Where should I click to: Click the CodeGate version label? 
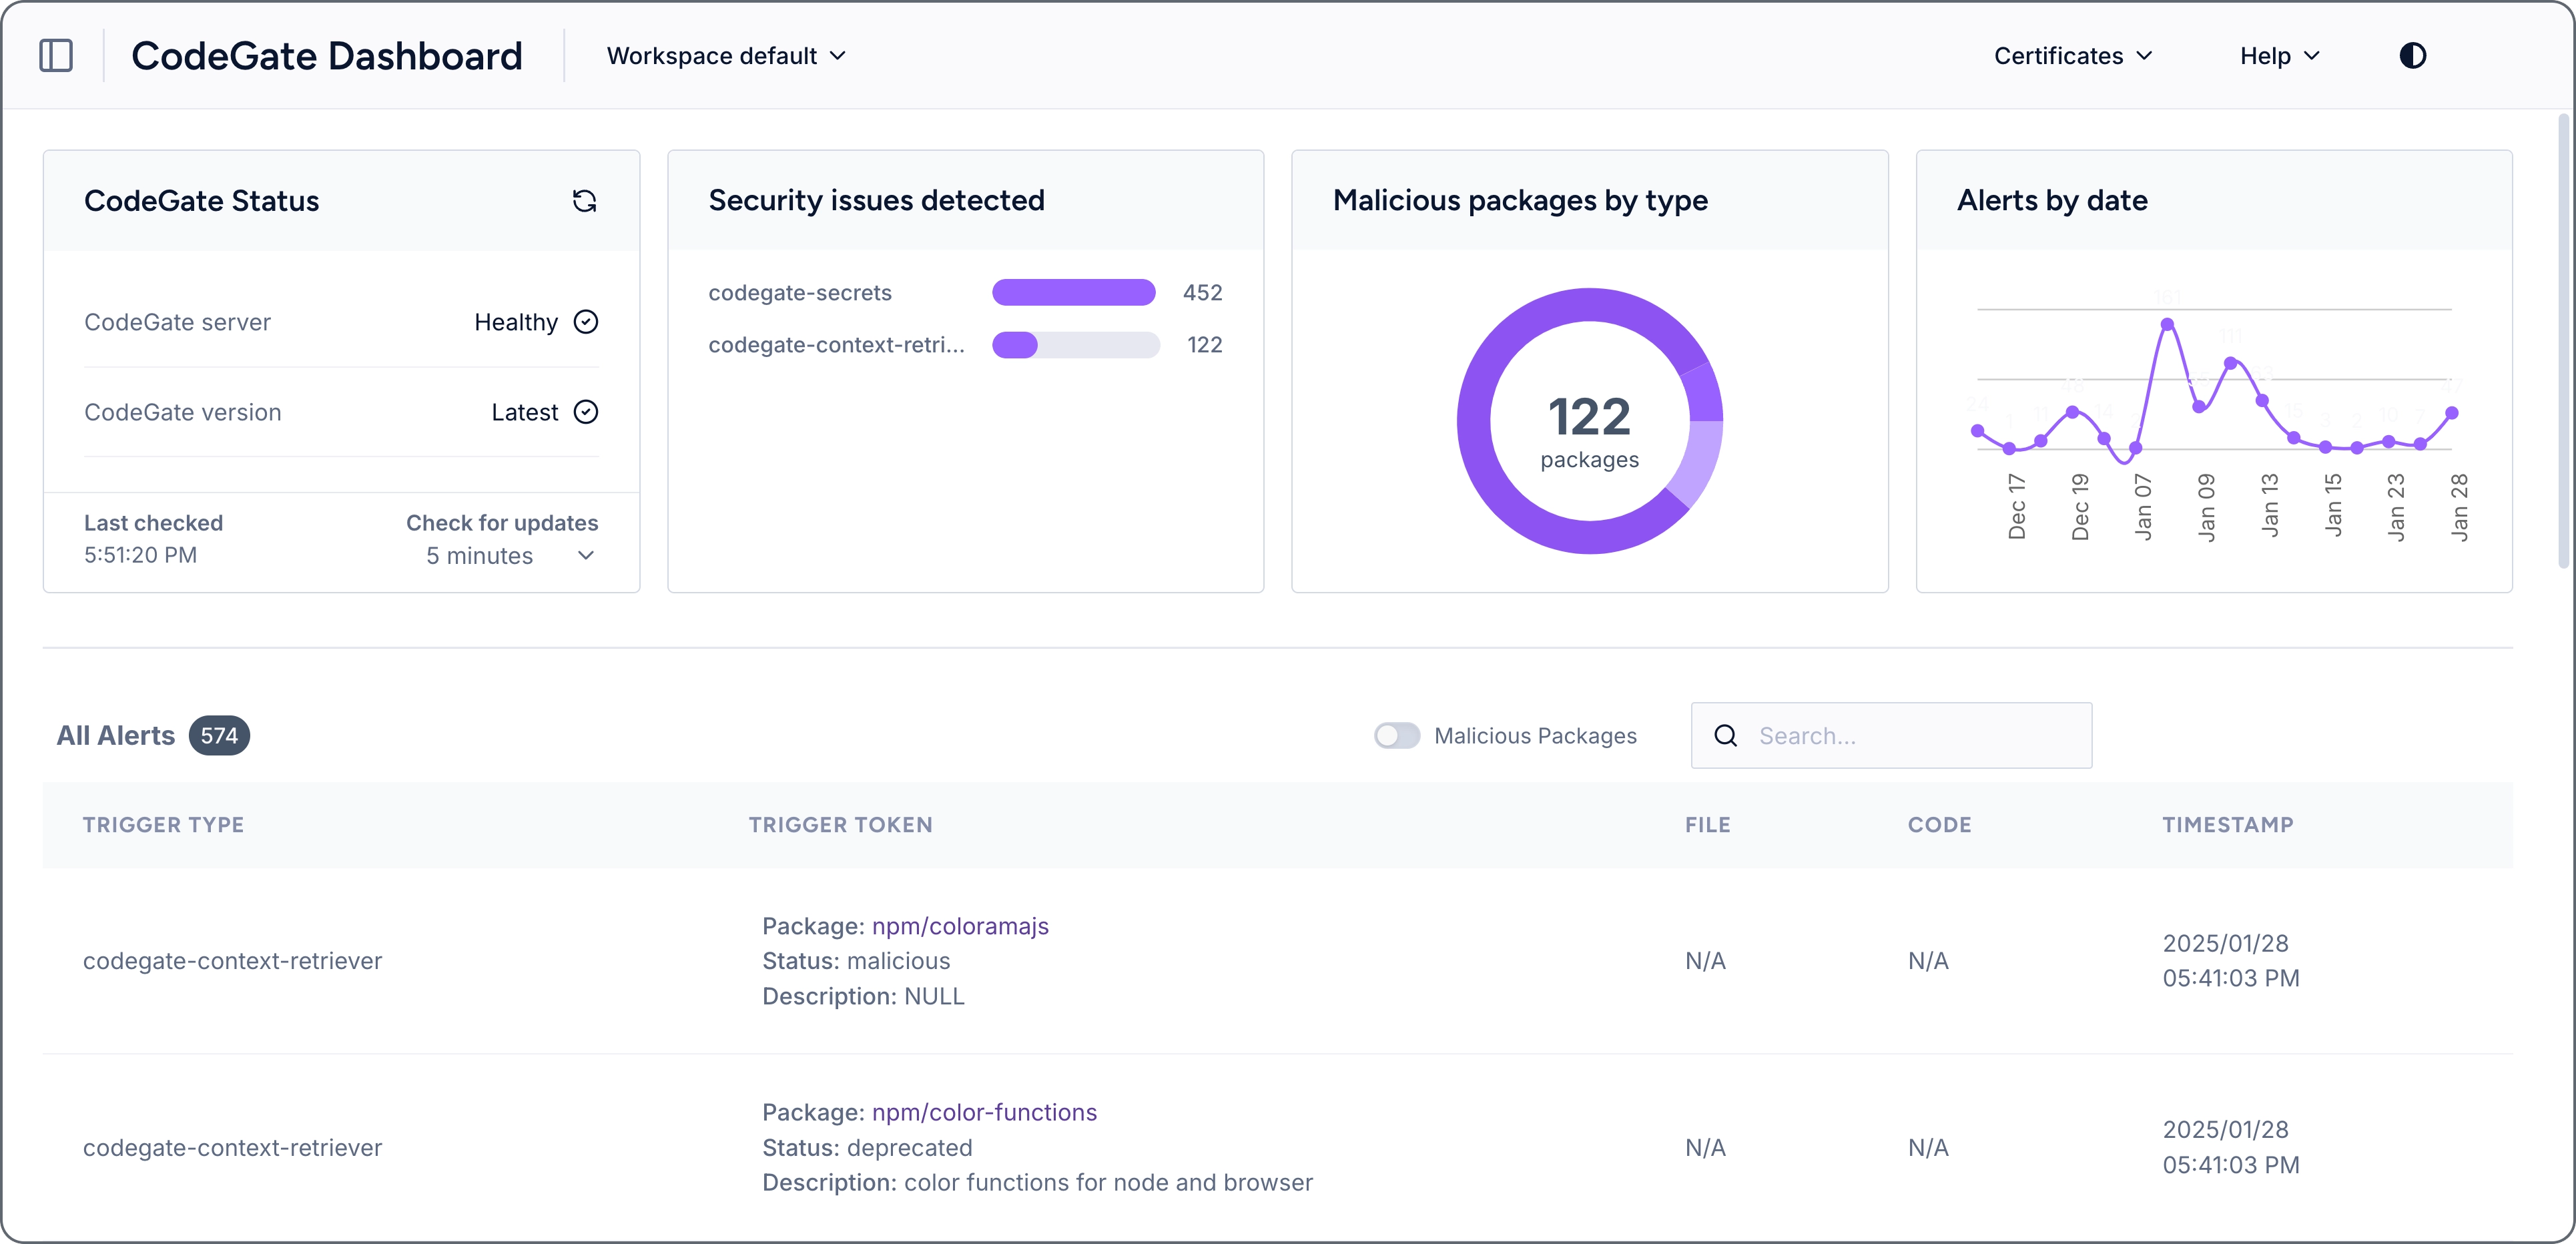182,412
